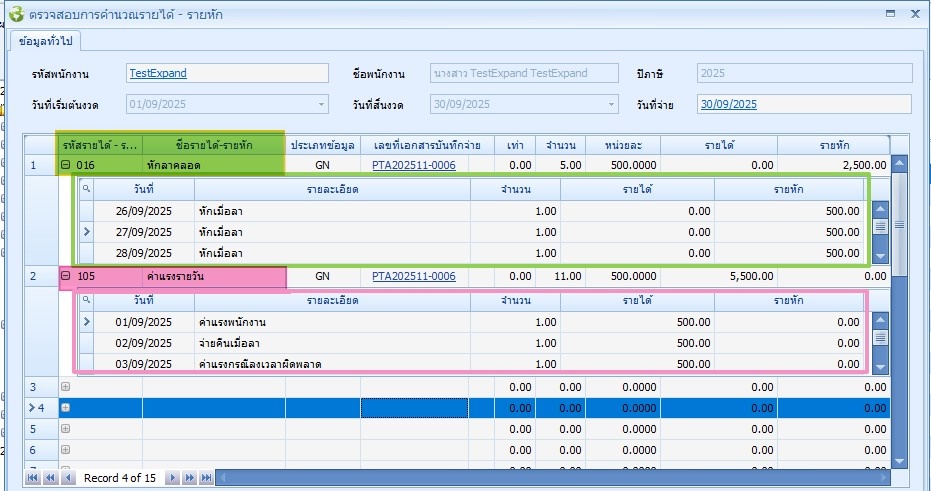Screen dimensions: 931x491
Task: Expand row 5 details
Action: tap(66, 429)
